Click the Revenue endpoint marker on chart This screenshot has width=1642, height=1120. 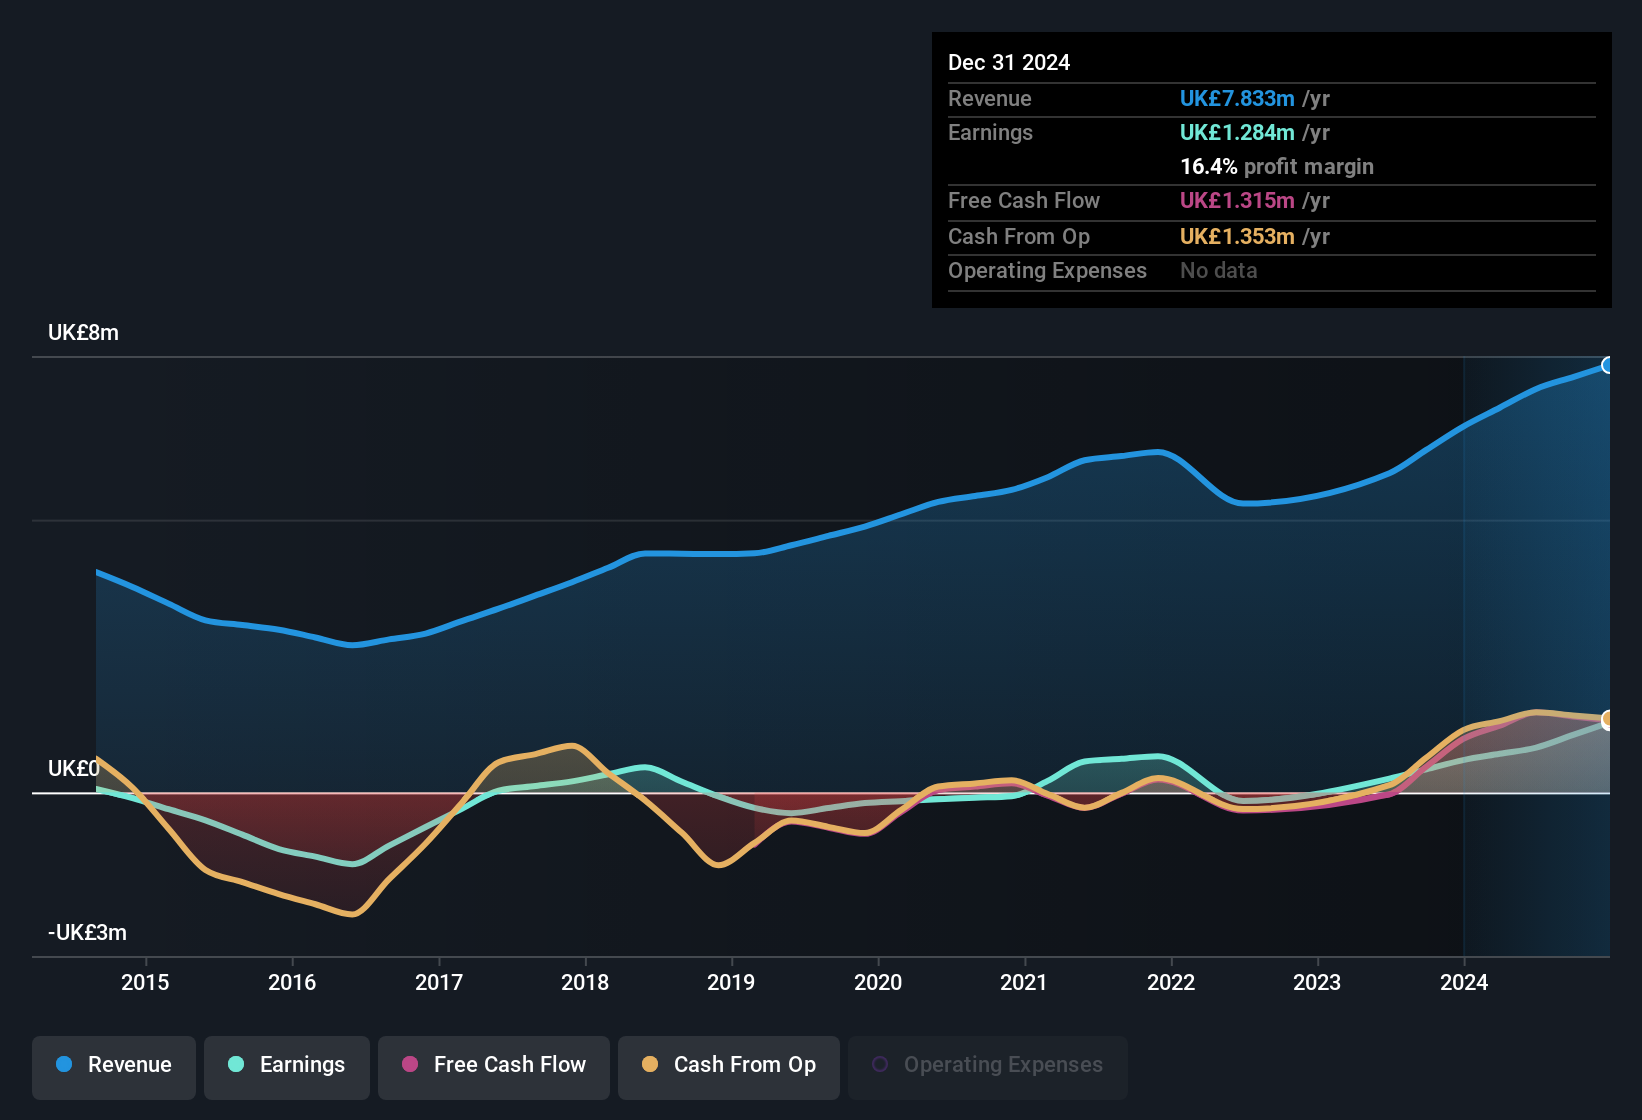click(1607, 365)
